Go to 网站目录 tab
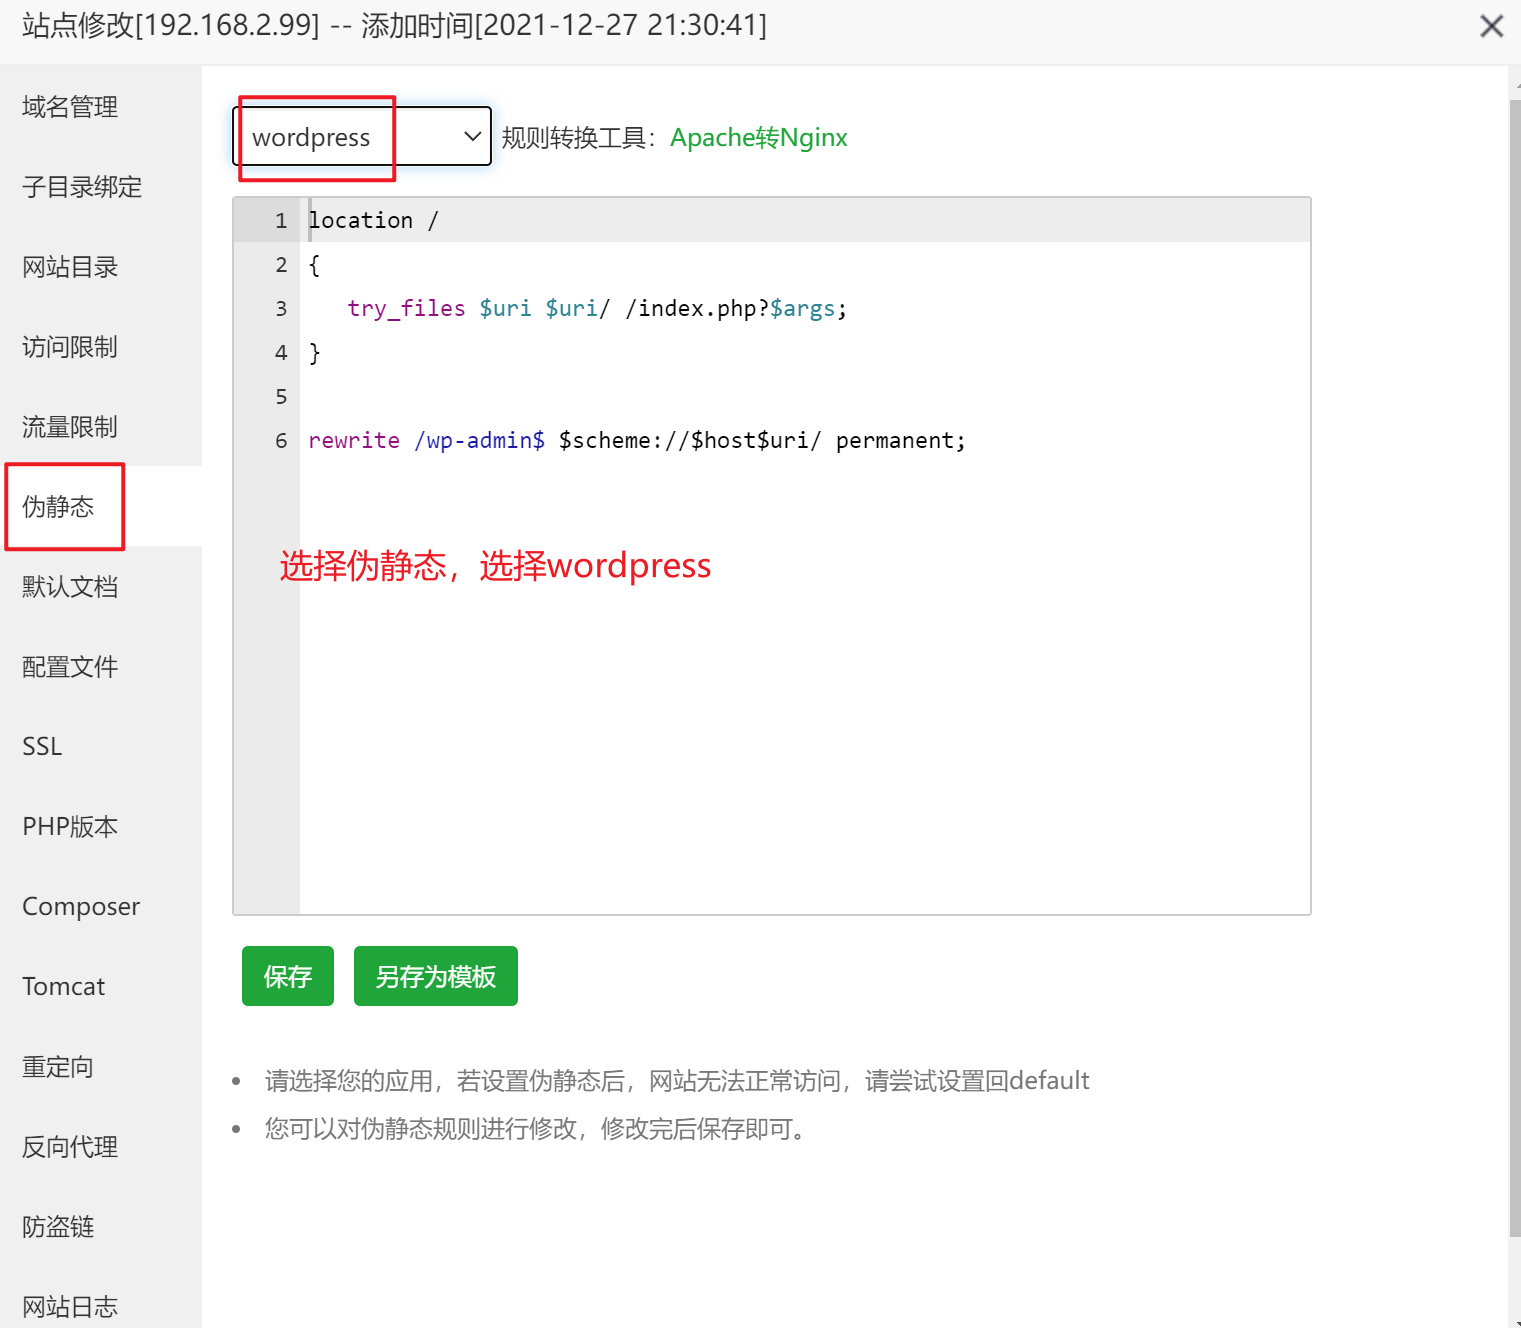The image size is (1521, 1328). [x=101, y=266]
